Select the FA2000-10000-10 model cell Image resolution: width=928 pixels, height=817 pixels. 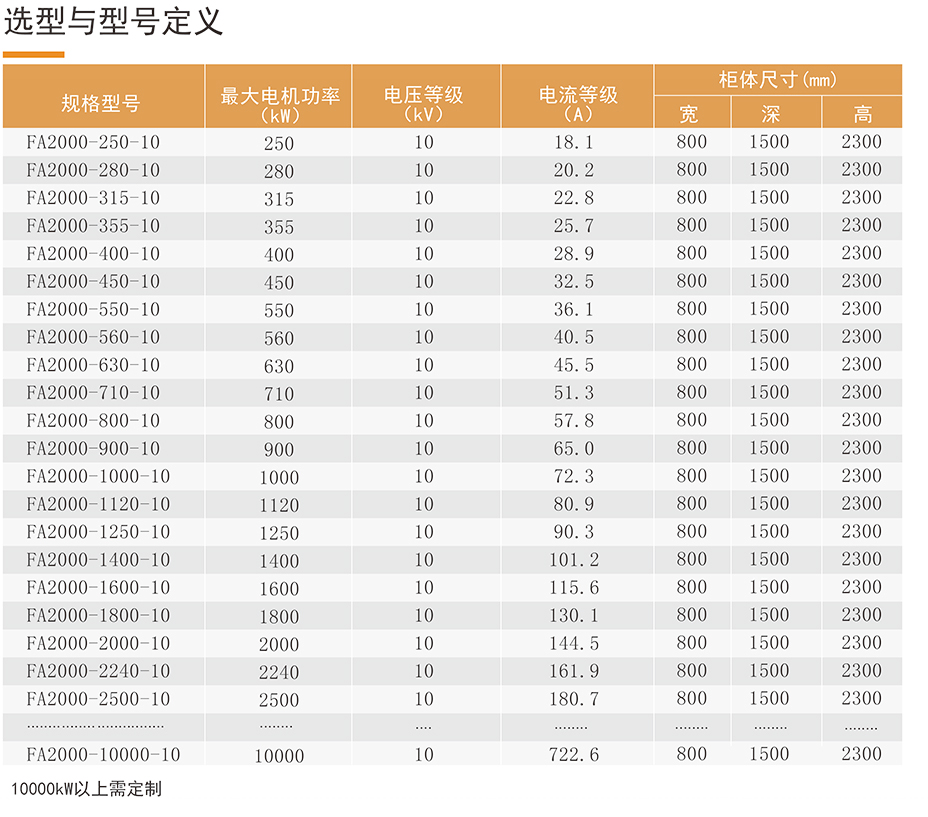[103, 754]
